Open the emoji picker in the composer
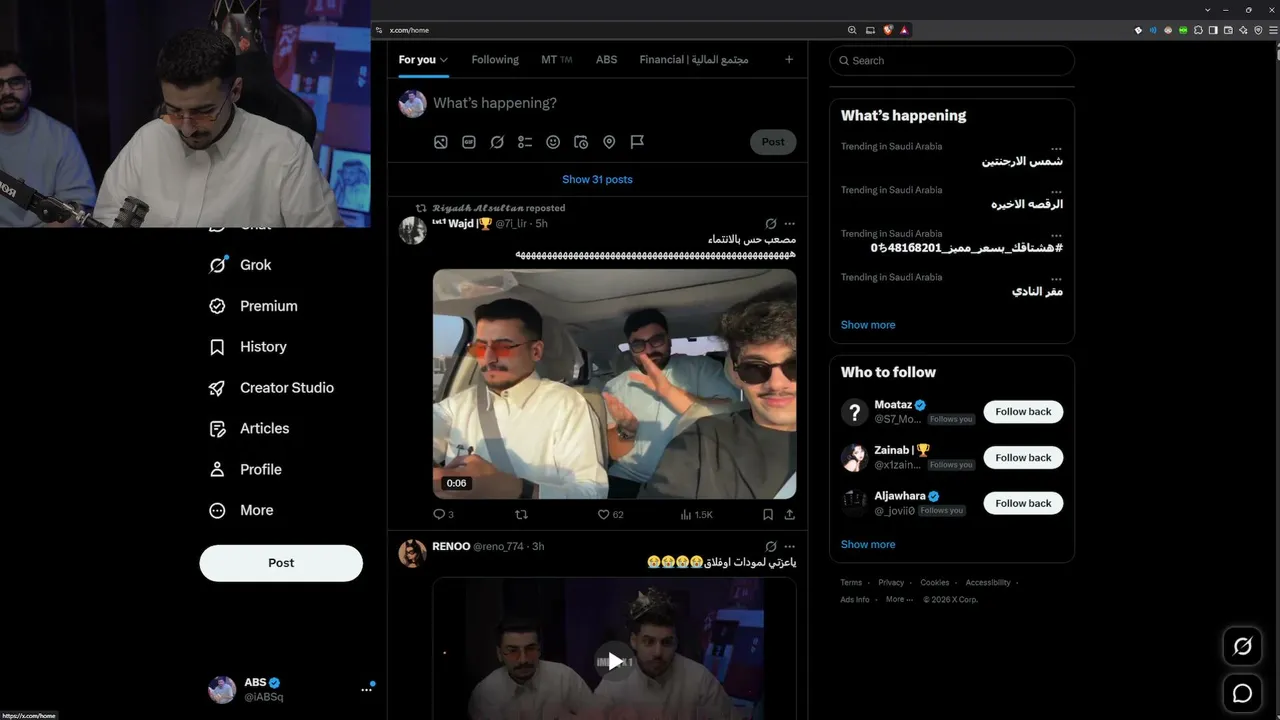The width and height of the screenshot is (1280, 720). pos(553,142)
